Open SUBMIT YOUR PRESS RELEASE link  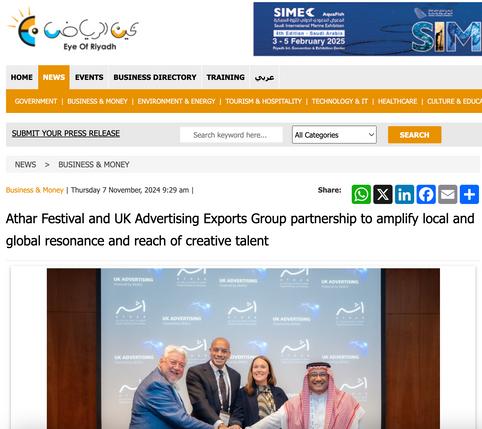click(66, 133)
